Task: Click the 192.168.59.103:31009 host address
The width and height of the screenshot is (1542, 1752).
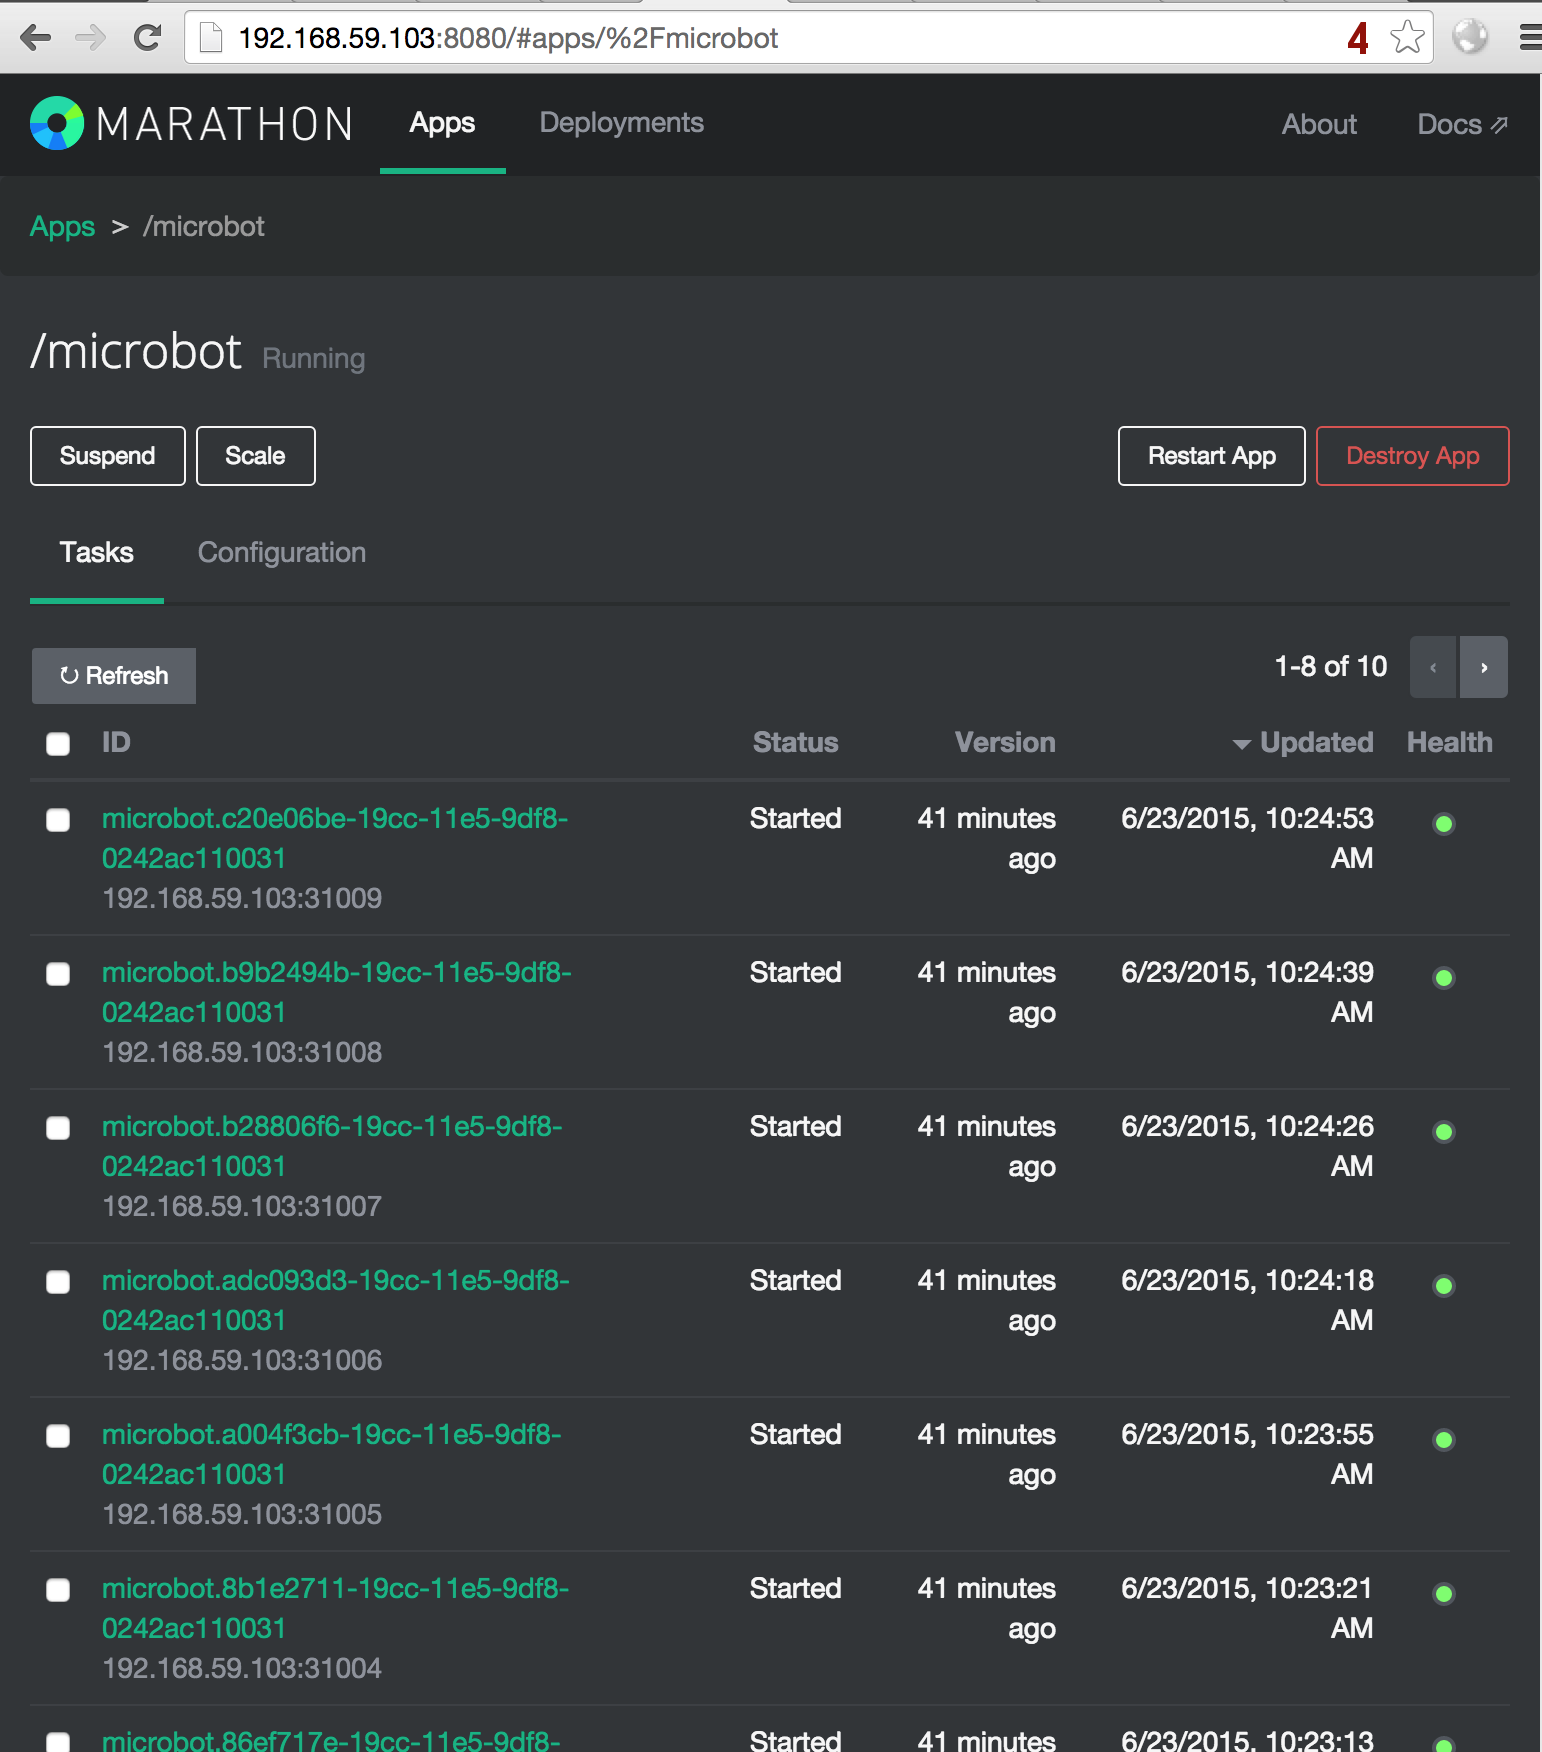Action: coord(242,898)
